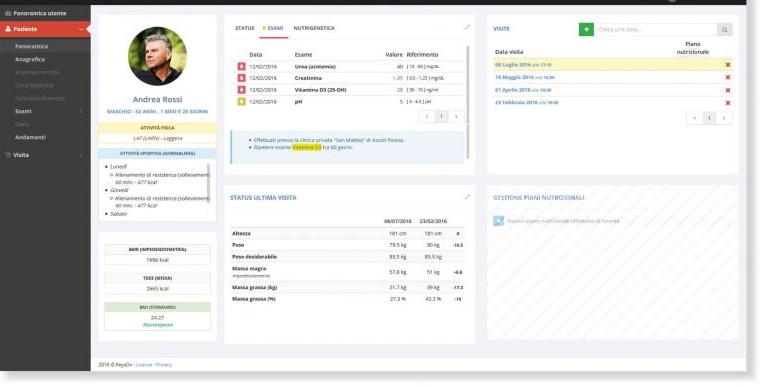760x387 pixels.
Task: Expand the exams panel with corner icon
Action: point(467,28)
